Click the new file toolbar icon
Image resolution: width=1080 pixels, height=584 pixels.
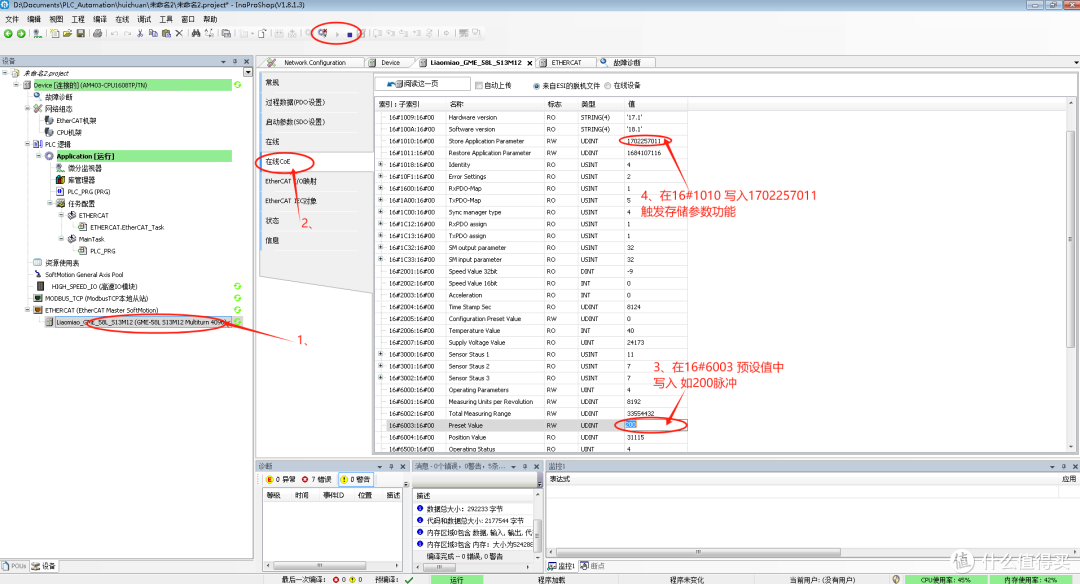click(55, 33)
